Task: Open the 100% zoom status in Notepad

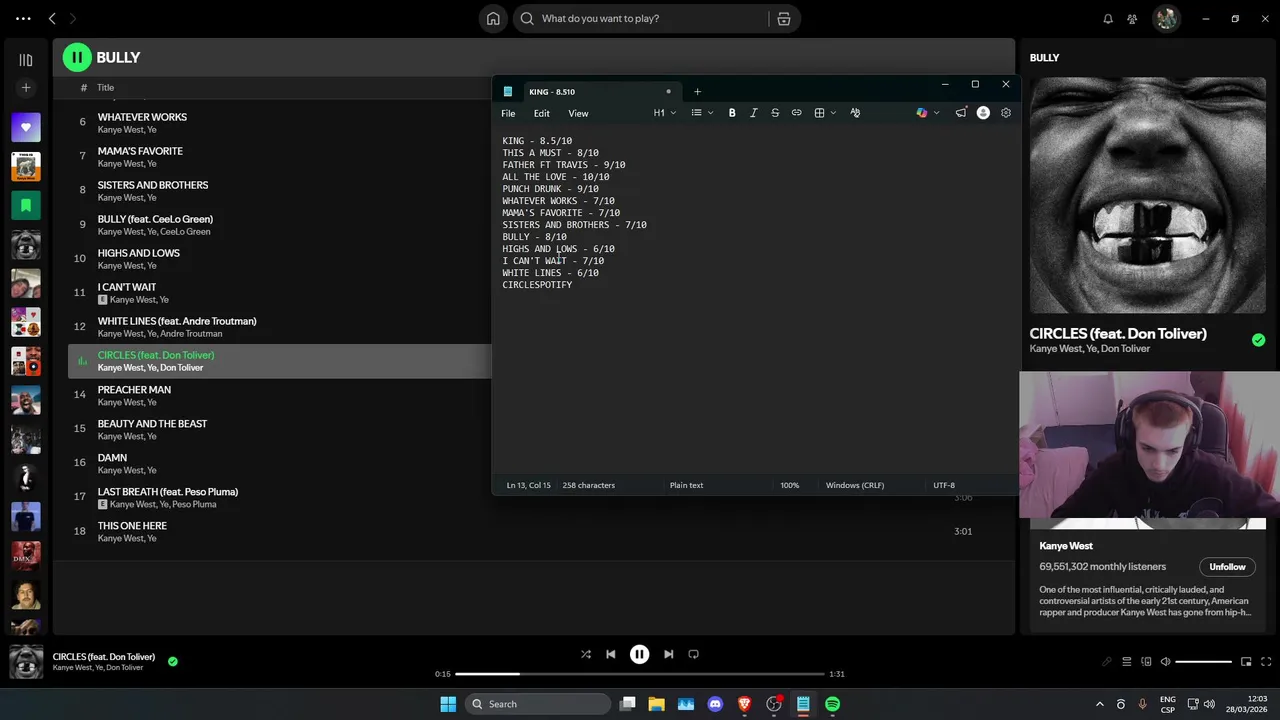Action: pyautogui.click(x=790, y=485)
